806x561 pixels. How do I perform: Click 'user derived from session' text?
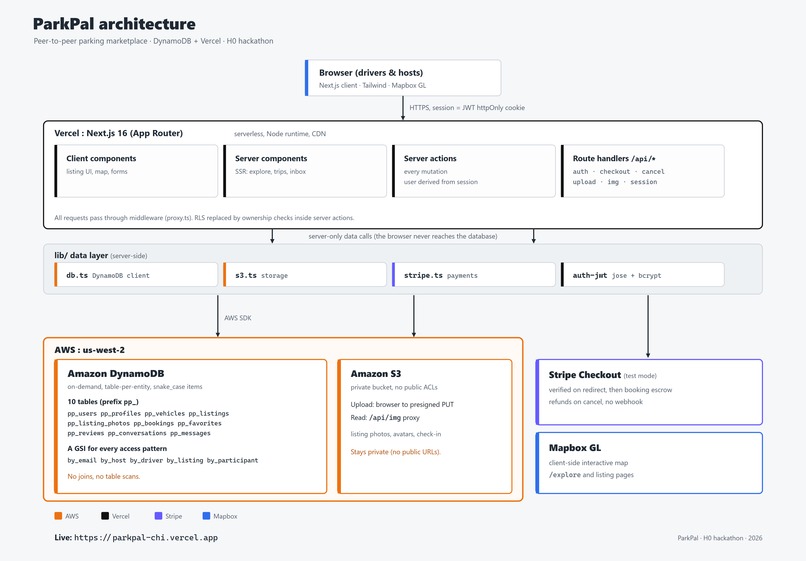pyautogui.click(x=441, y=182)
